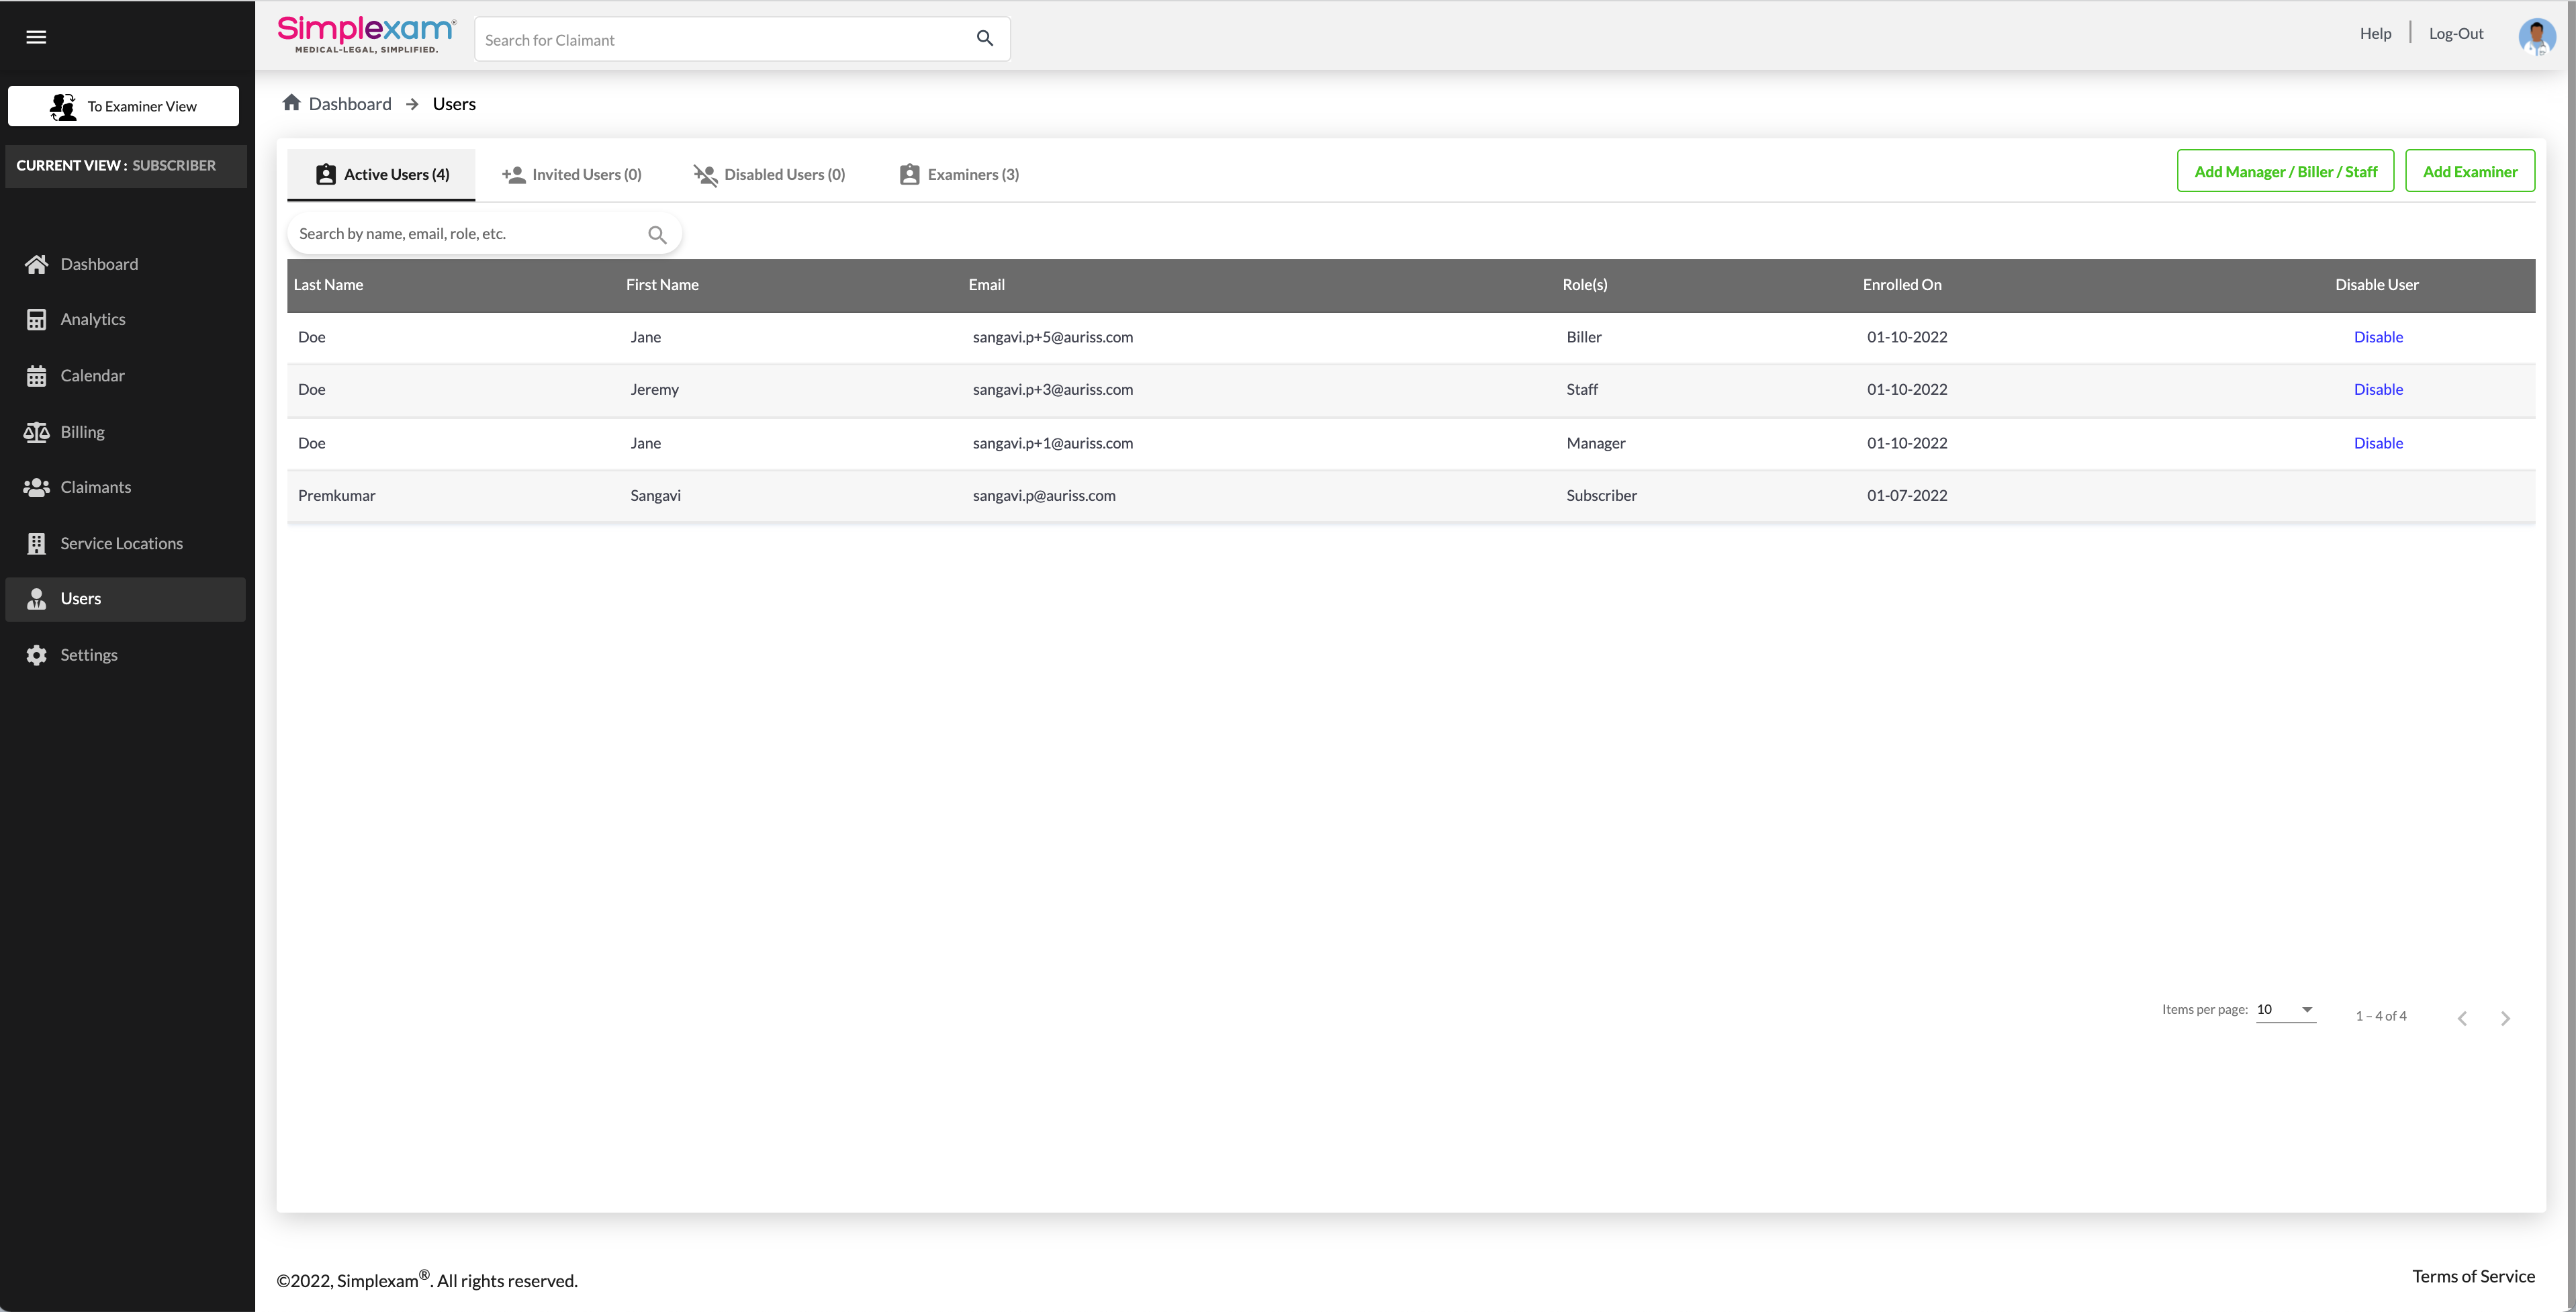Click the home icon in breadcrumb
2576x1312 pixels.
click(291, 103)
